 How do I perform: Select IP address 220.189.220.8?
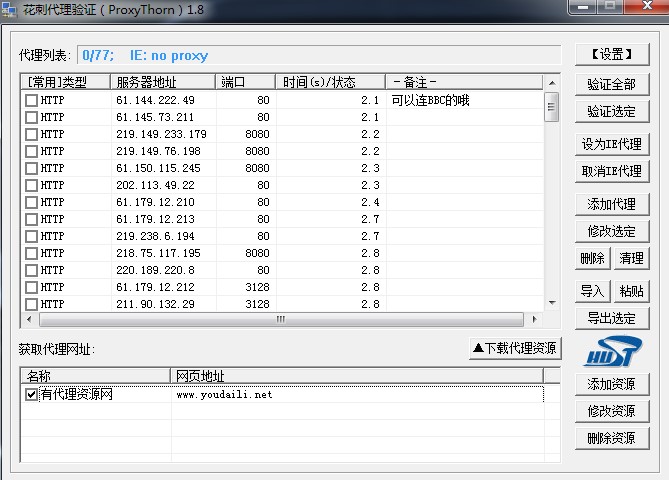tap(155, 271)
